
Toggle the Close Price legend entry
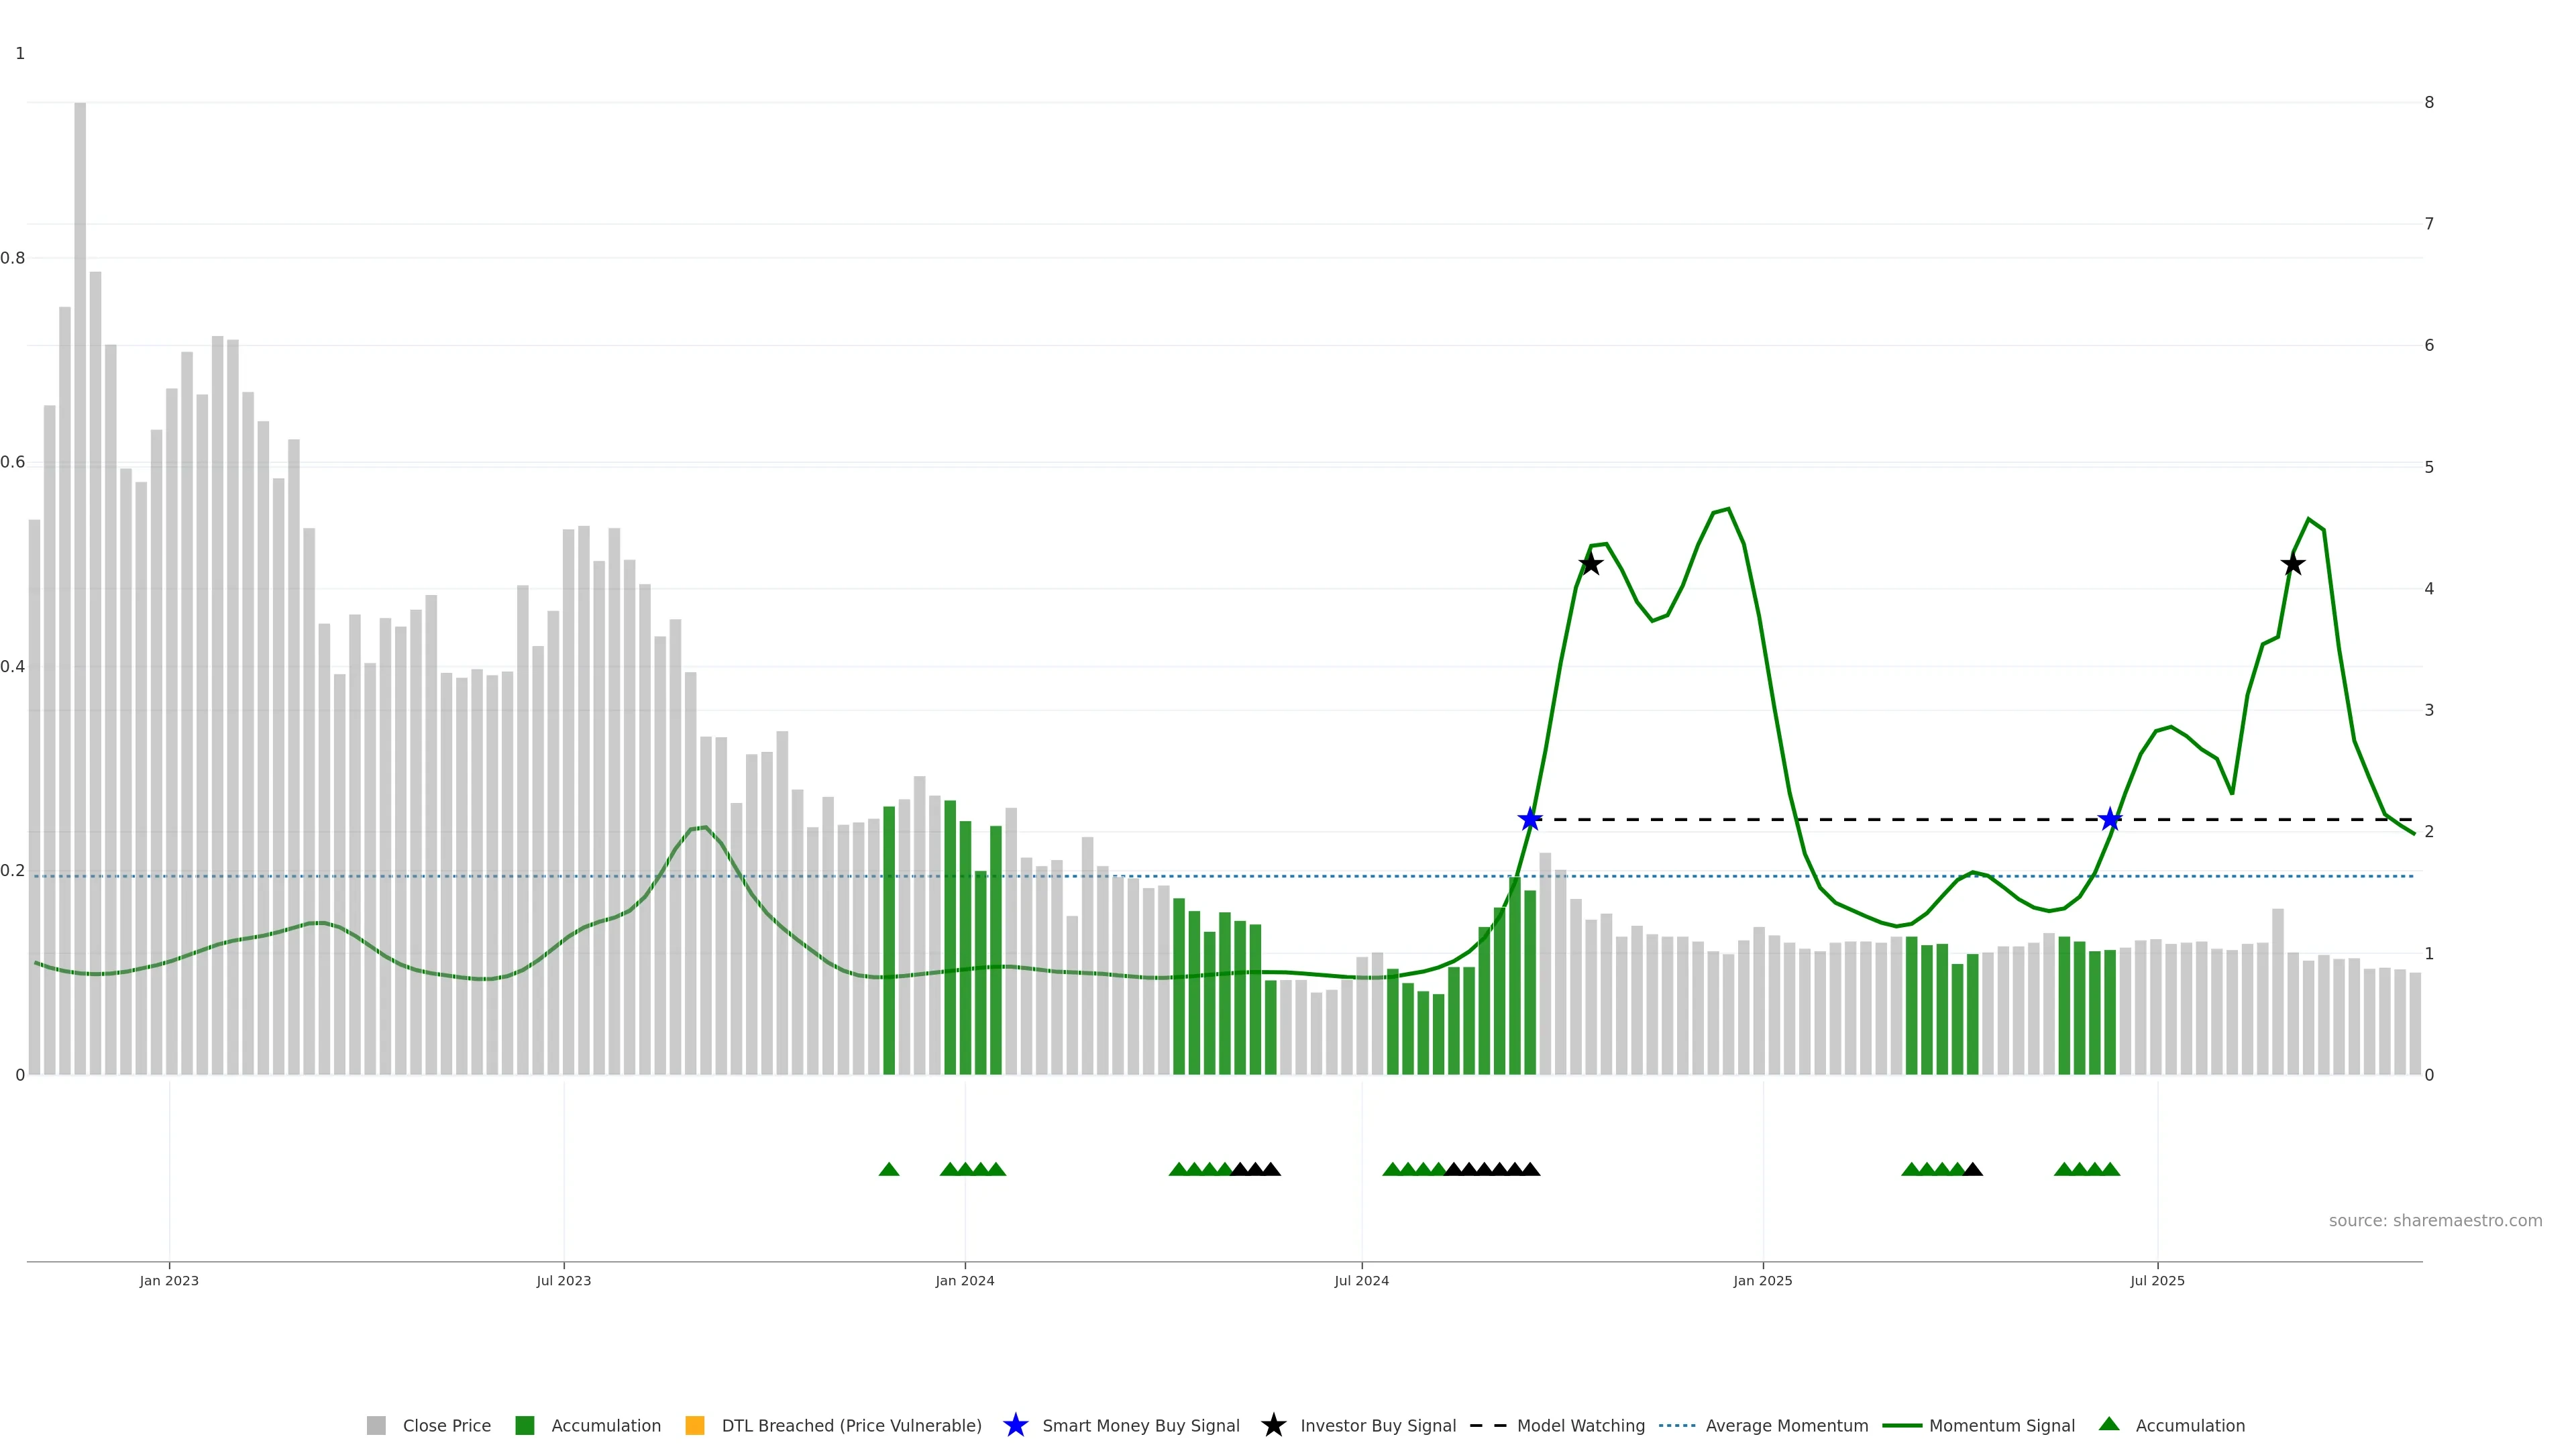coord(446,1425)
